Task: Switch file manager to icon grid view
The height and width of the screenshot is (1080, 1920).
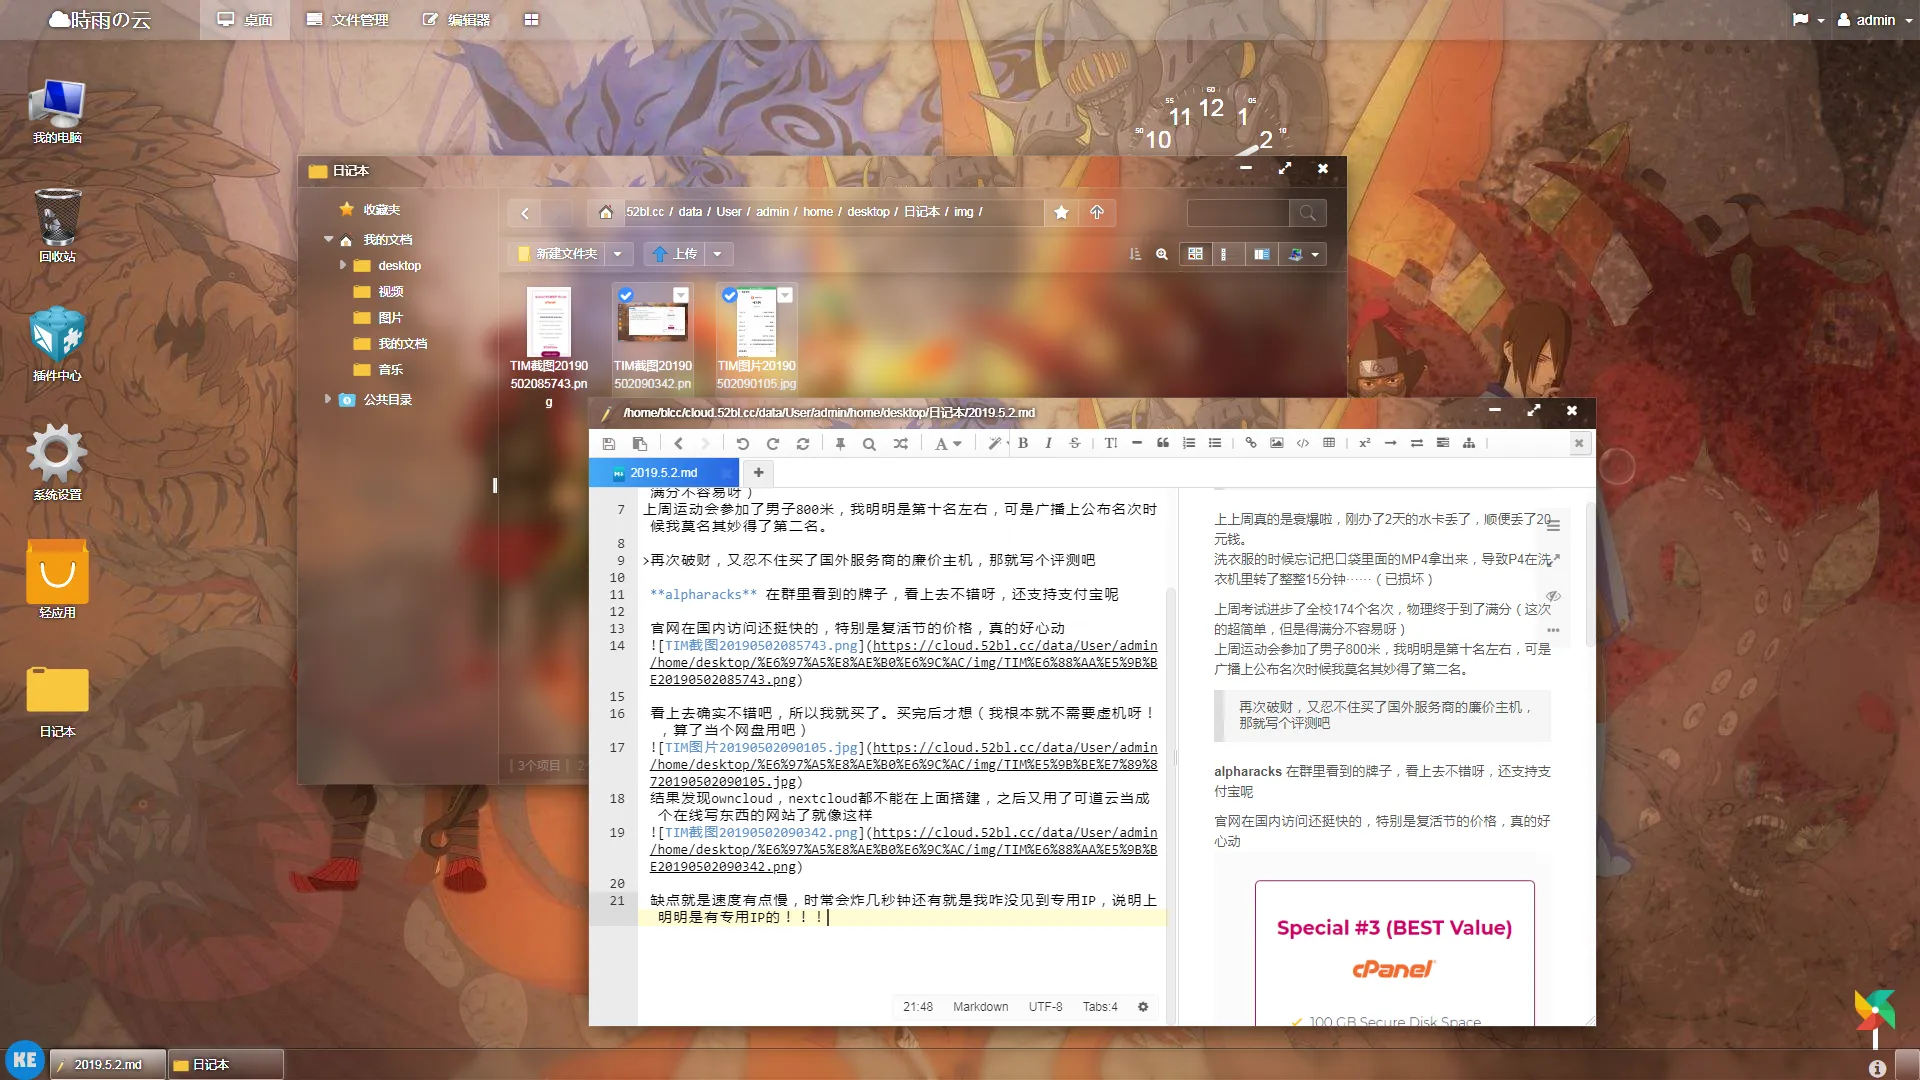Action: pos(1195,254)
